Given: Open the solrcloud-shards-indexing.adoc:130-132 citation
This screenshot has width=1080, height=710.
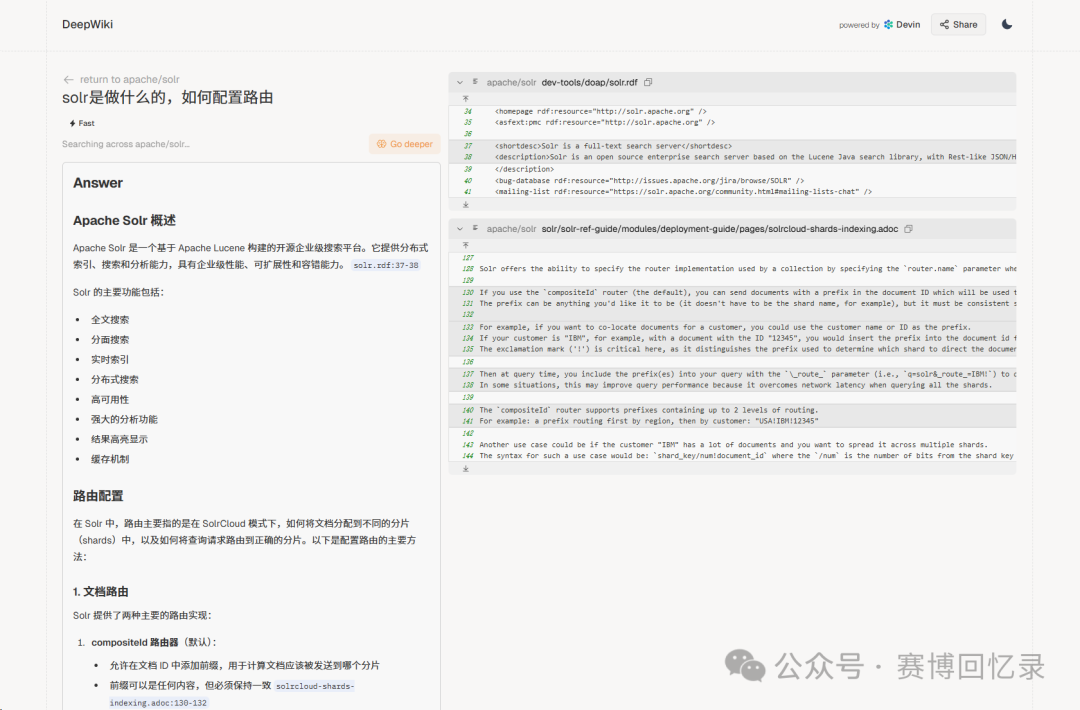Looking at the screenshot, I should pyautogui.click(x=232, y=694).
